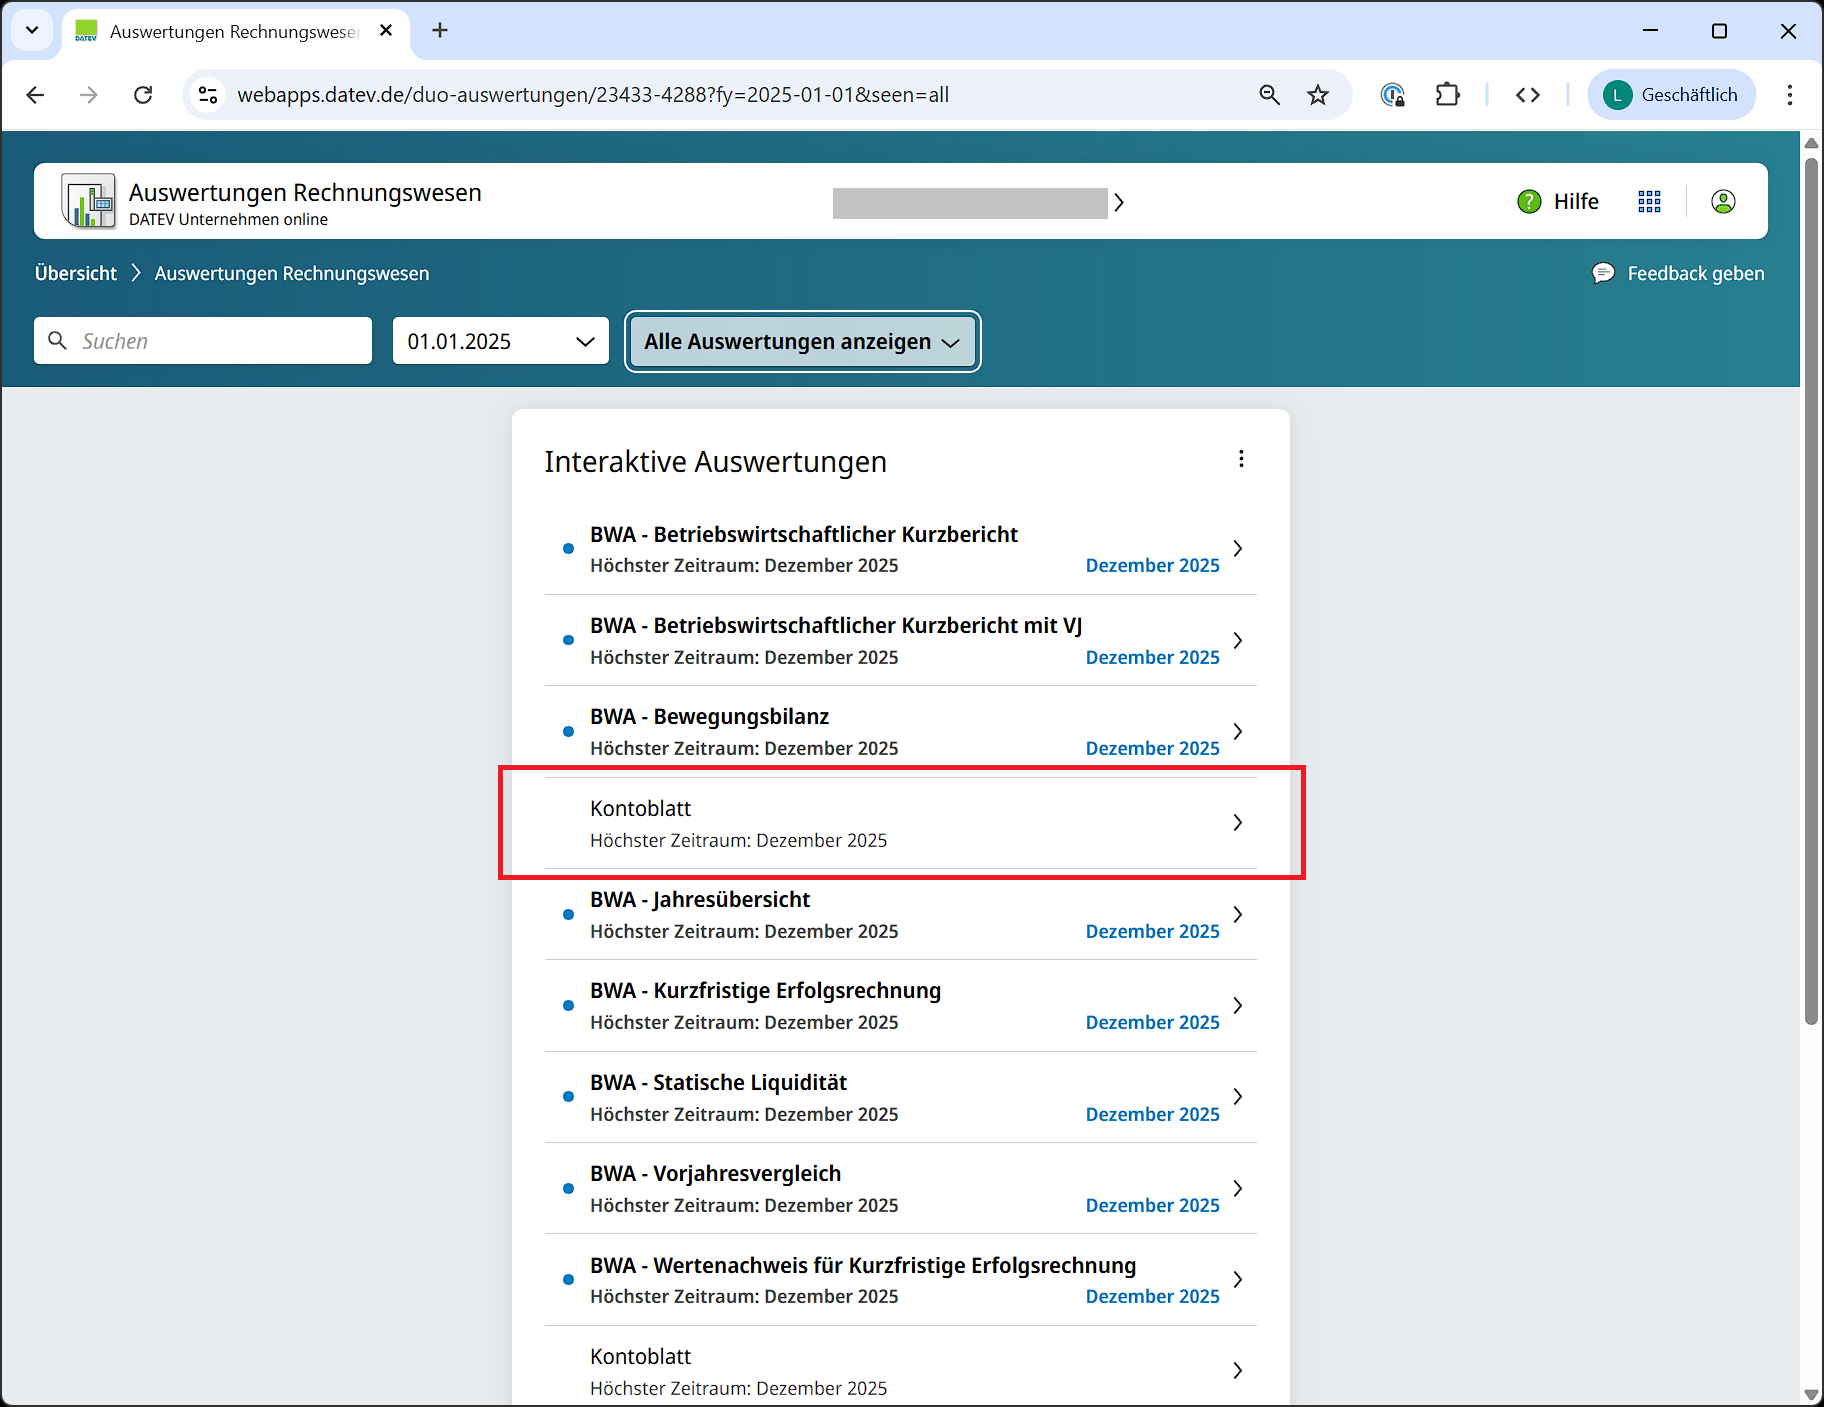Click the code brackets extension icon
This screenshot has width=1824, height=1407.
click(x=1527, y=94)
